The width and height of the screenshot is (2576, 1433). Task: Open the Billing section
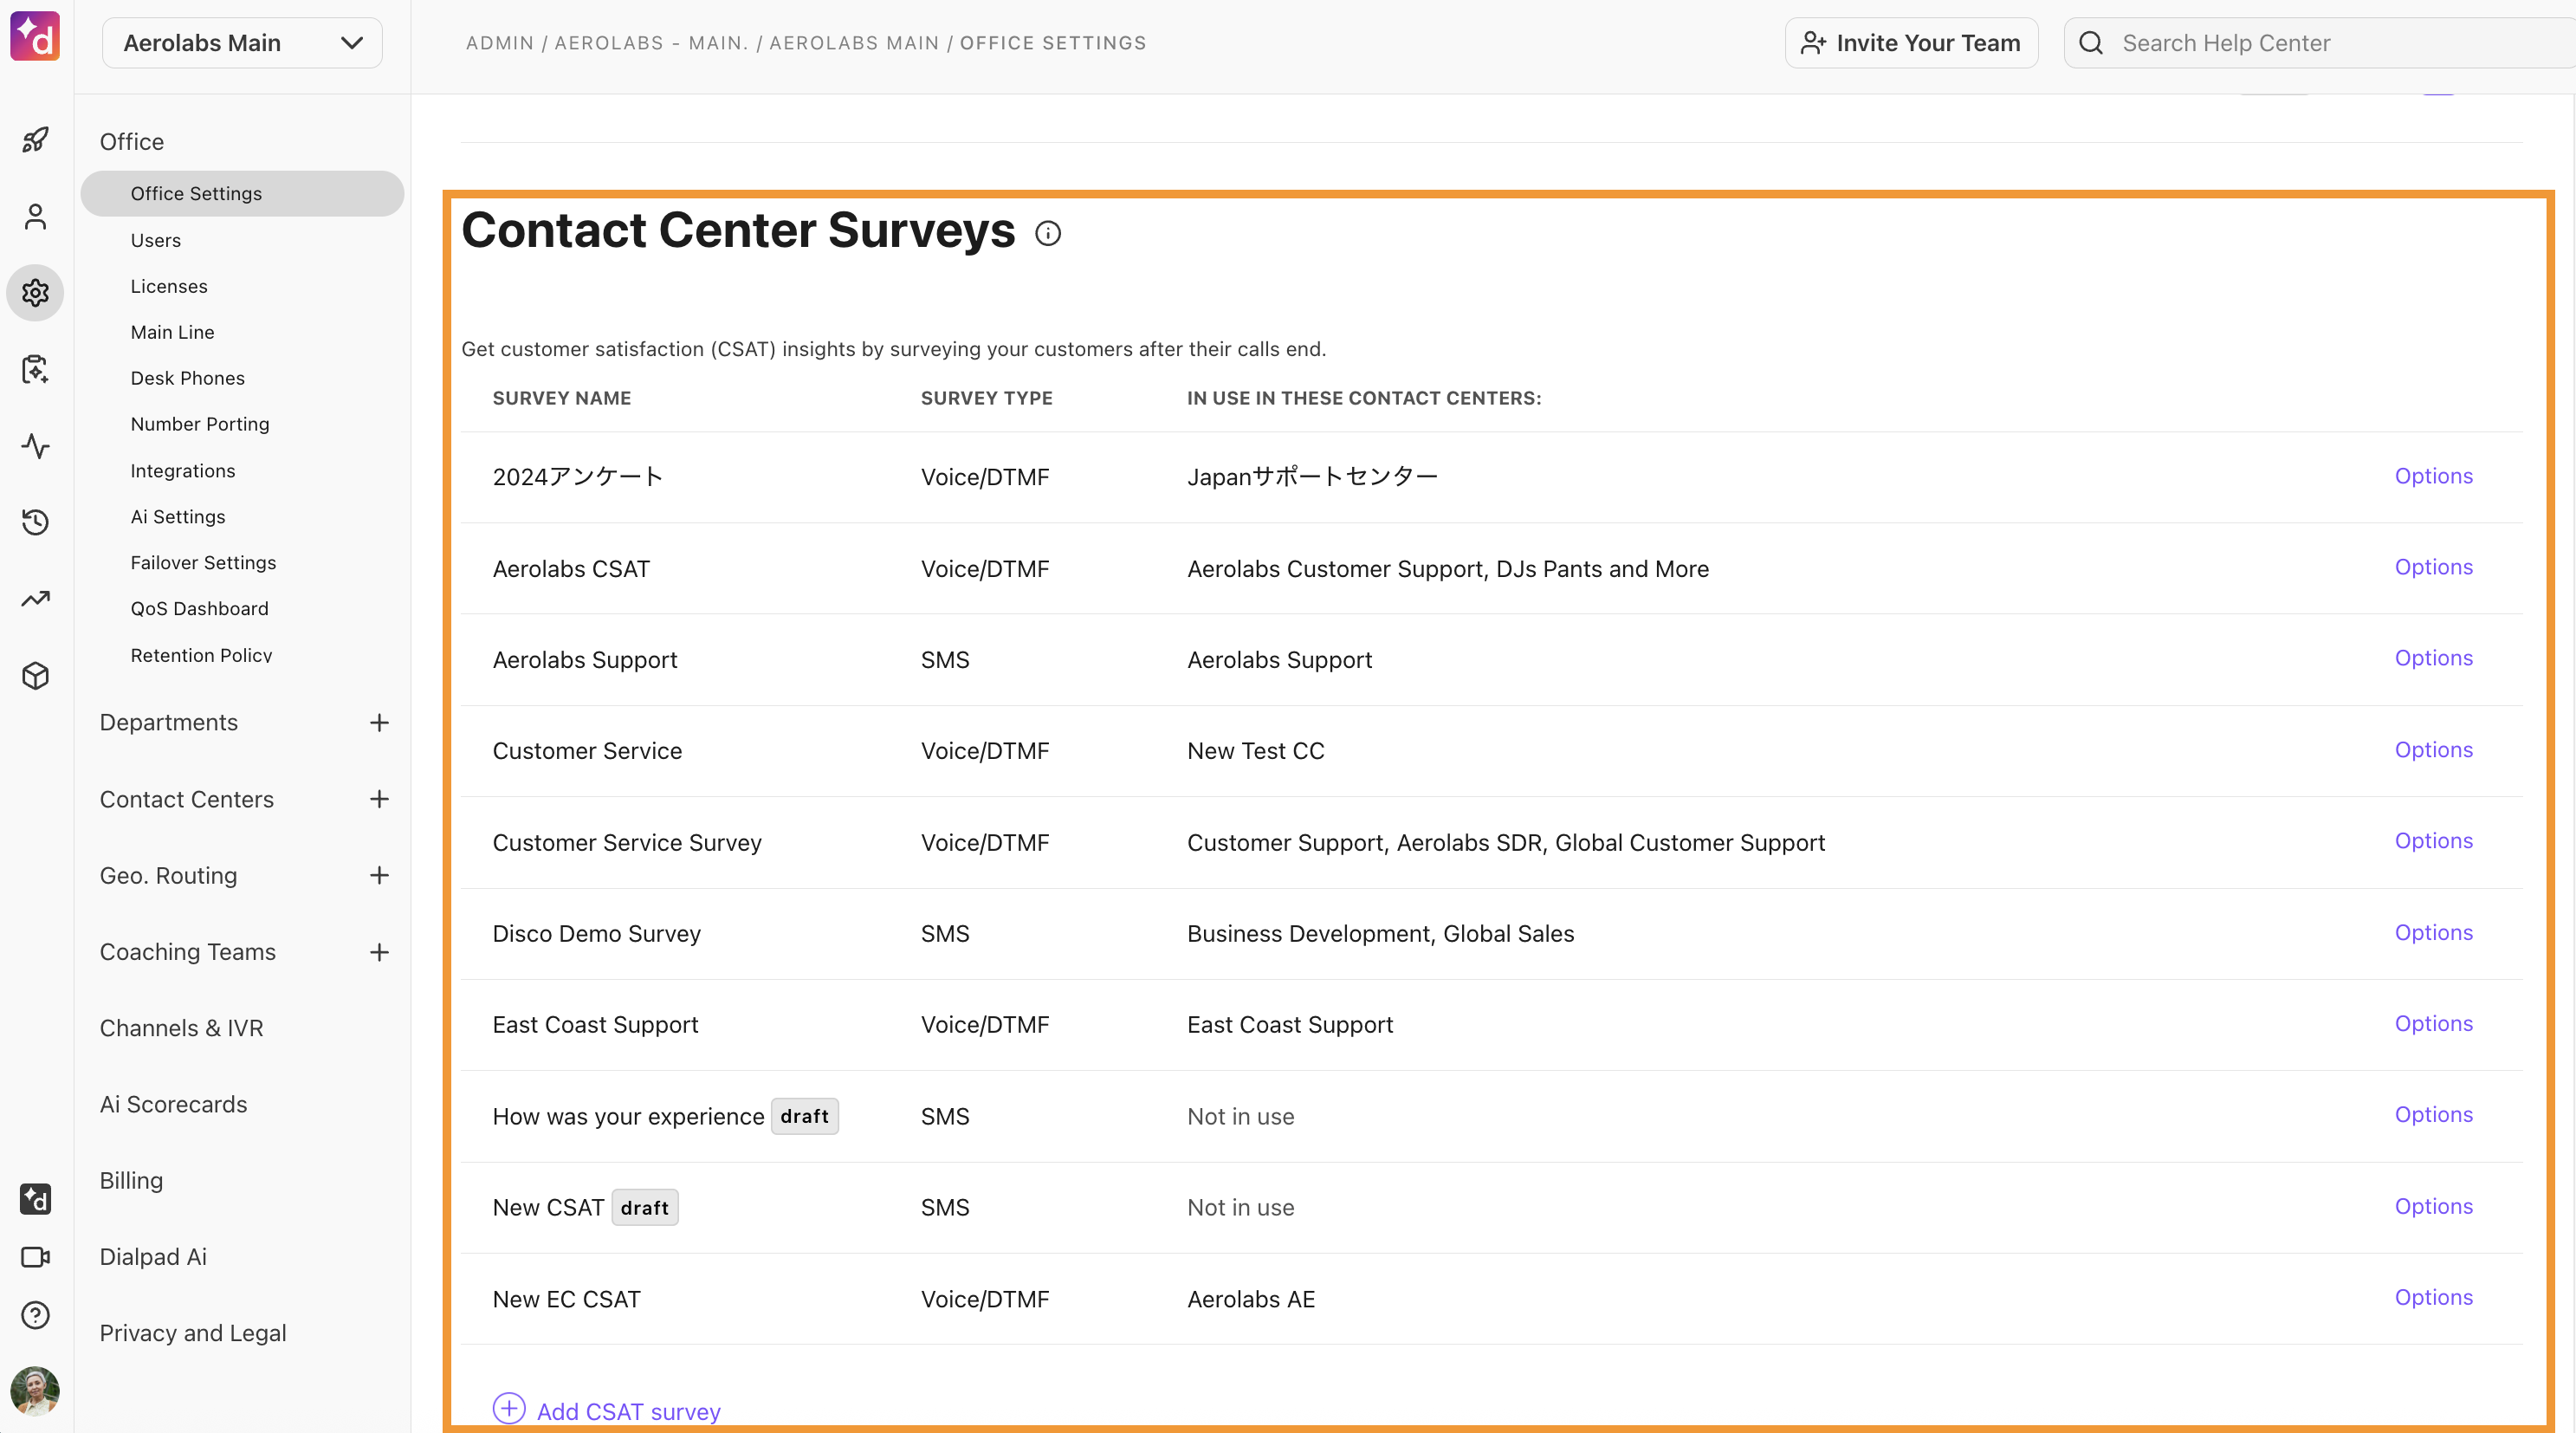(131, 1181)
